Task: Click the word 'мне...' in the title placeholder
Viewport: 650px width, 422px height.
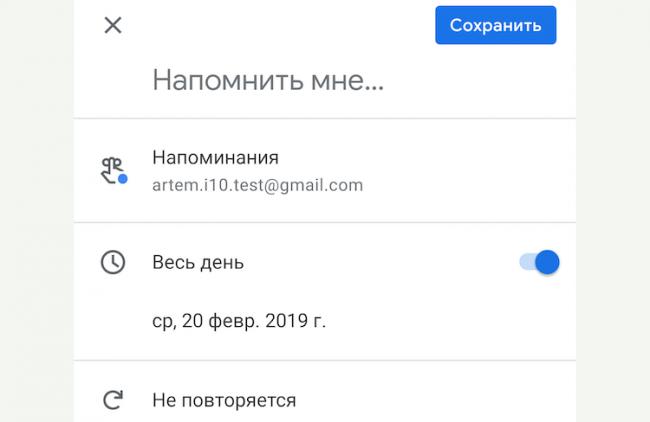Action: (347, 80)
